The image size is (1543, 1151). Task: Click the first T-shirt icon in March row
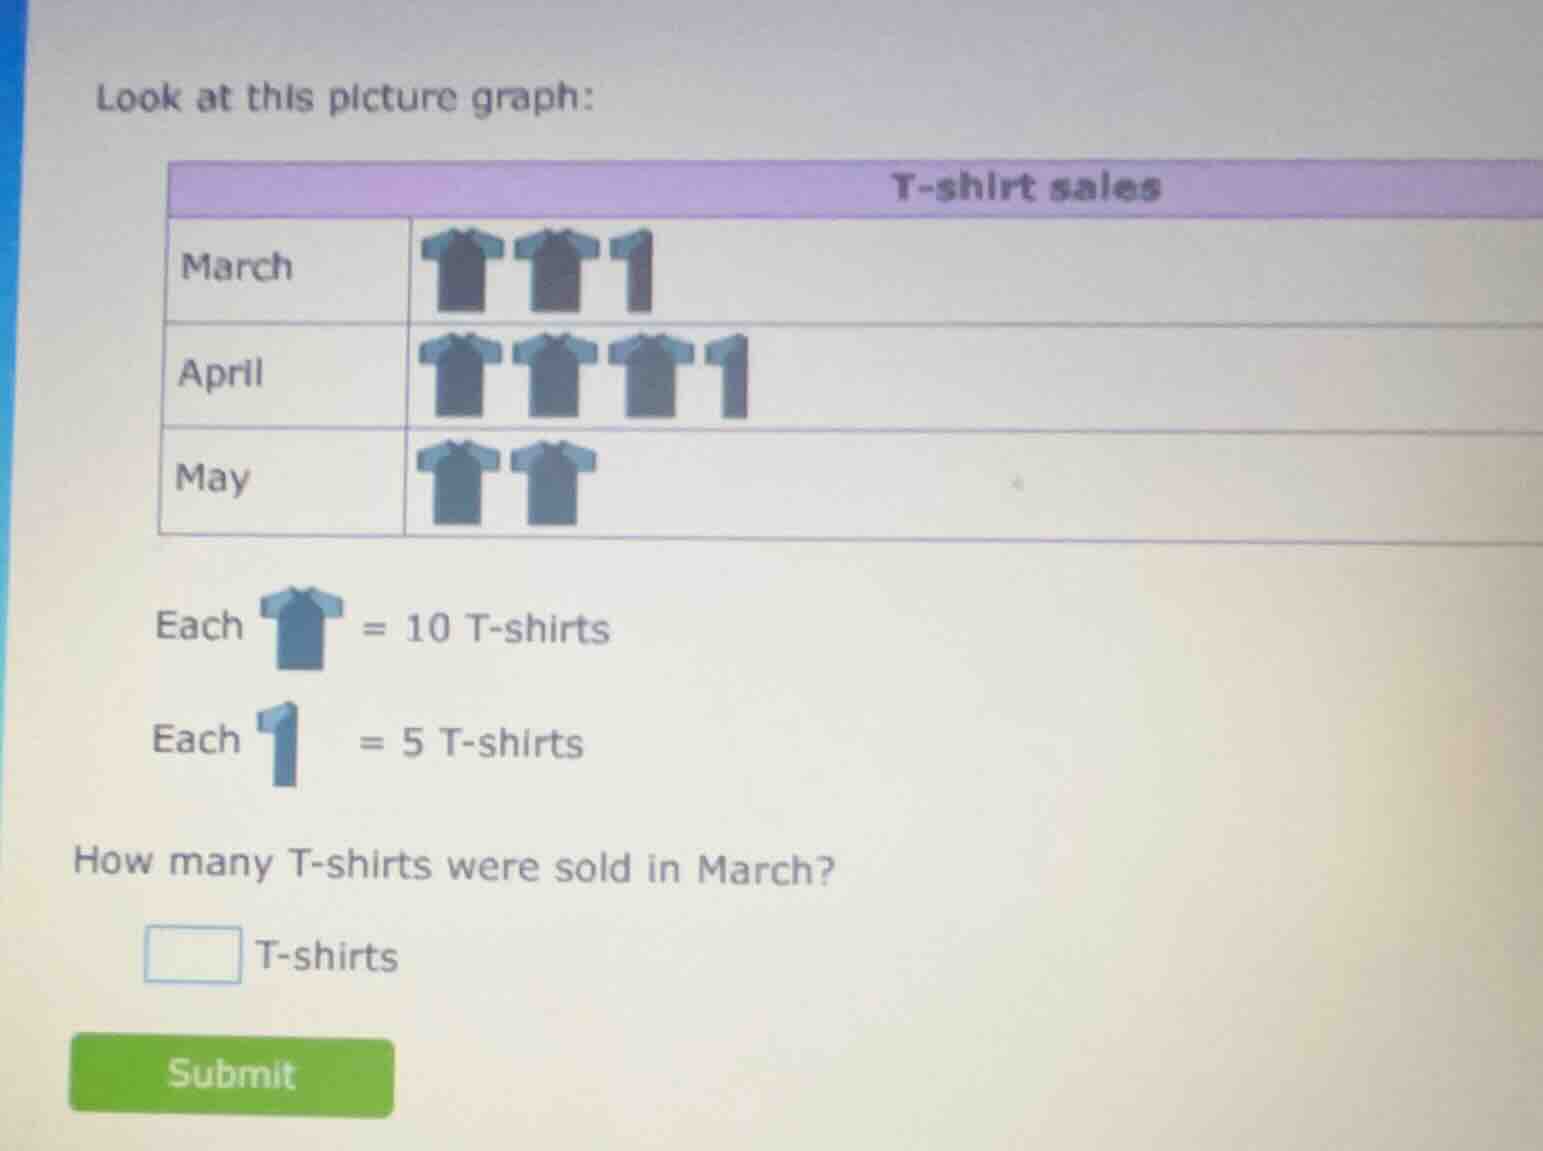pos(462,268)
